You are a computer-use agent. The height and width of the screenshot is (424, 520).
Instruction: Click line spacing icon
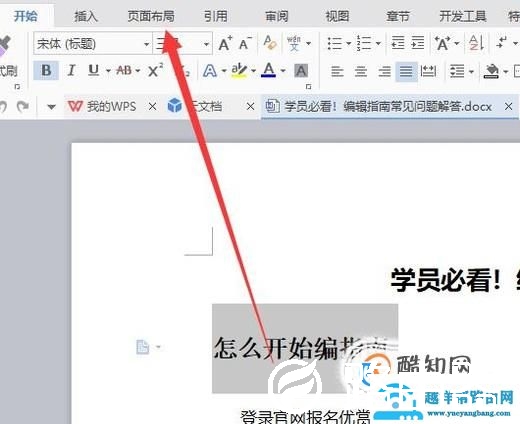(457, 71)
